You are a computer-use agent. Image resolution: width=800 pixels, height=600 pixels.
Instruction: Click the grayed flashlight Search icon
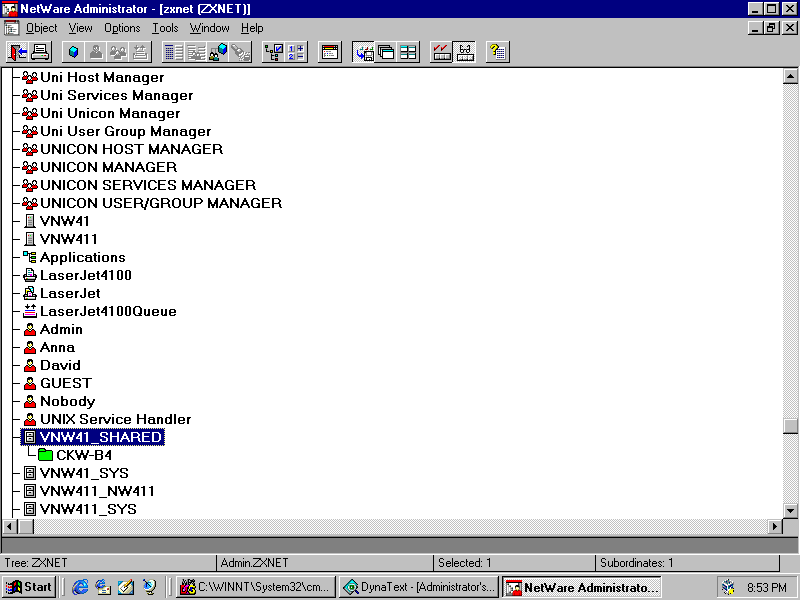click(x=240, y=52)
